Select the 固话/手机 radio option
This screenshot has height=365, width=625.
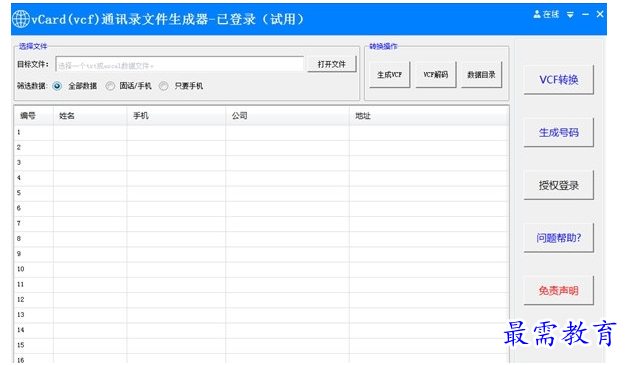coord(110,86)
